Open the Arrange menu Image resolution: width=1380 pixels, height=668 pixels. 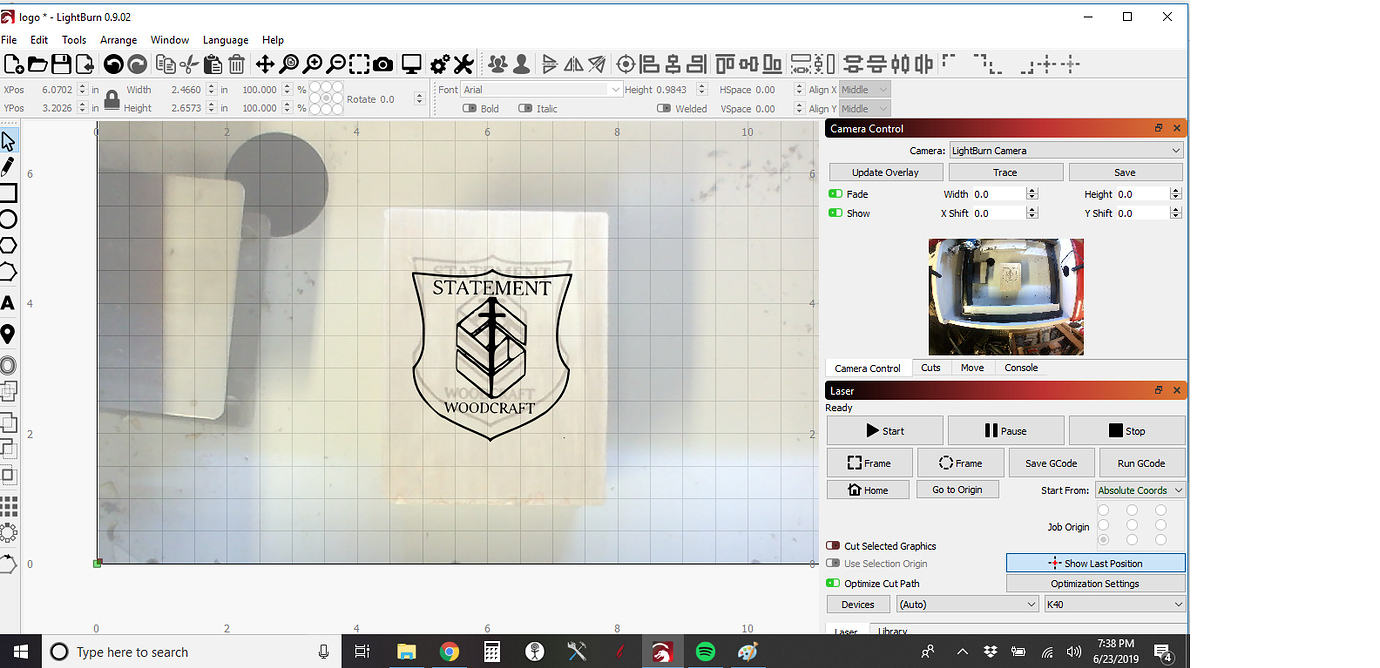(119, 40)
